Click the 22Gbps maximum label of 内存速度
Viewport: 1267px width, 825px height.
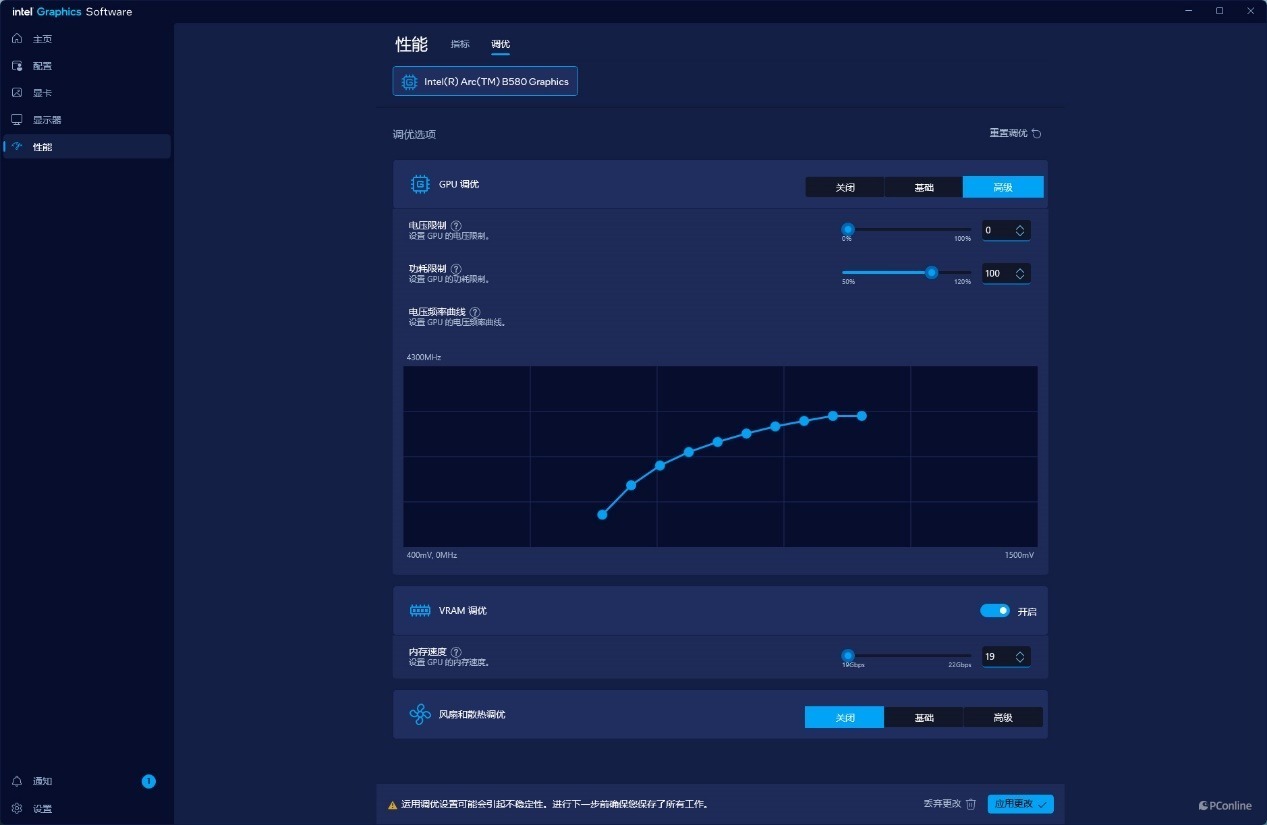(x=960, y=665)
